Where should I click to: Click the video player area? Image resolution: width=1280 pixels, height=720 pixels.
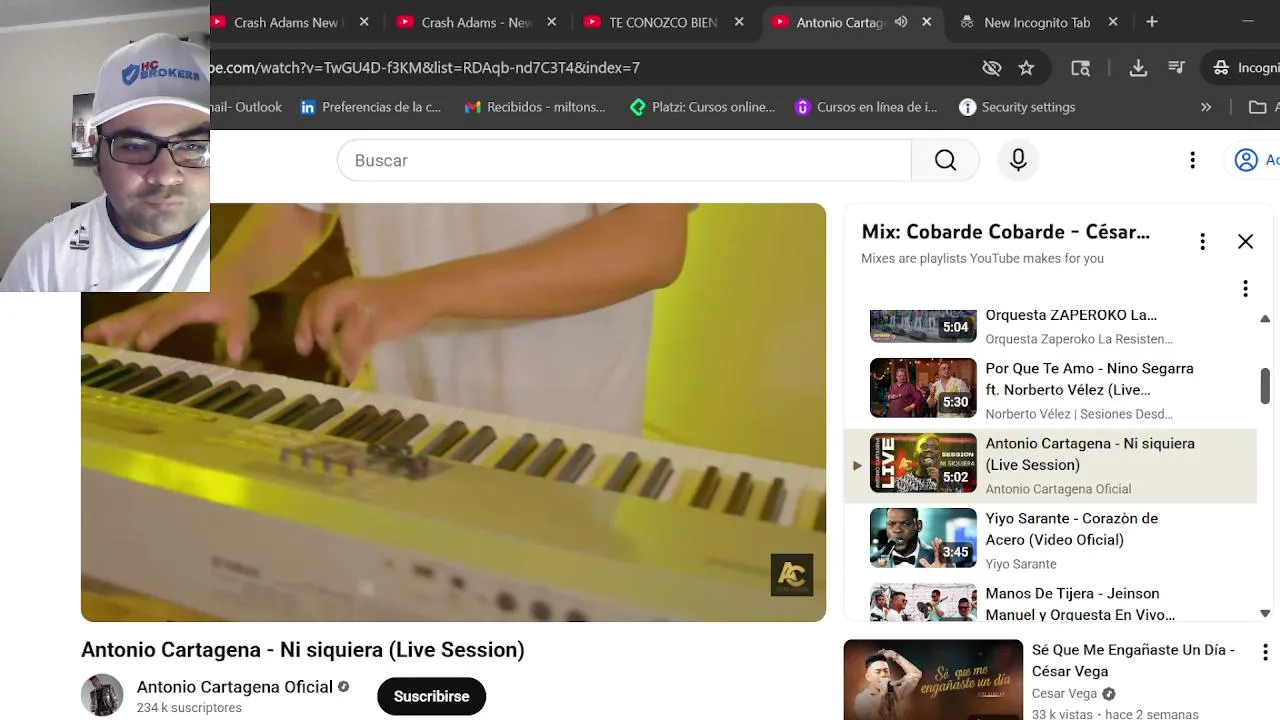453,412
